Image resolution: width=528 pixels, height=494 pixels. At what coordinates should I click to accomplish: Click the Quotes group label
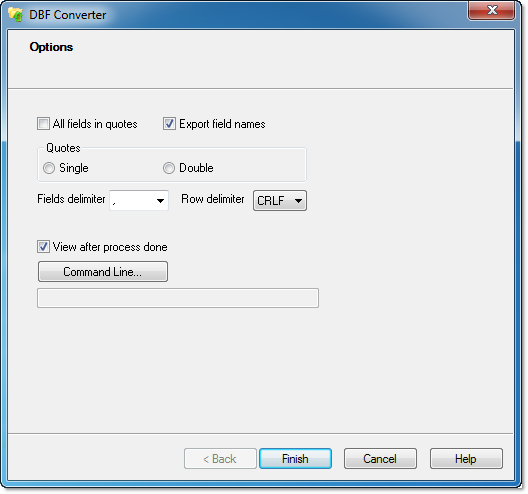(x=63, y=148)
